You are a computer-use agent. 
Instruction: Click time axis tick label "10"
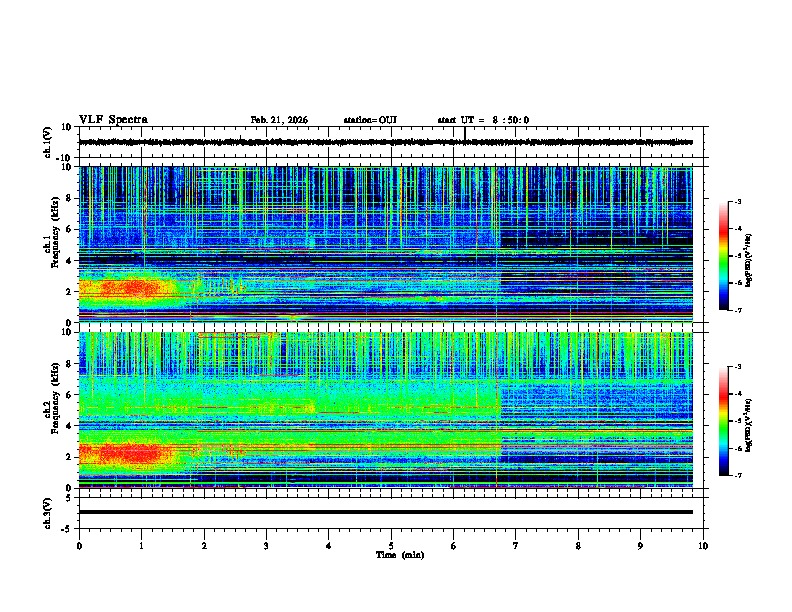click(x=703, y=546)
